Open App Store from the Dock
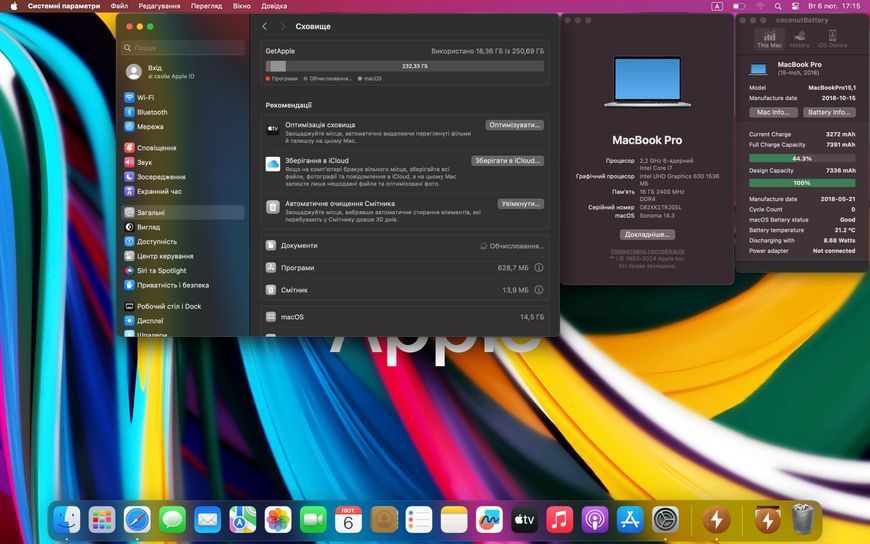870x544 pixels. pos(630,520)
